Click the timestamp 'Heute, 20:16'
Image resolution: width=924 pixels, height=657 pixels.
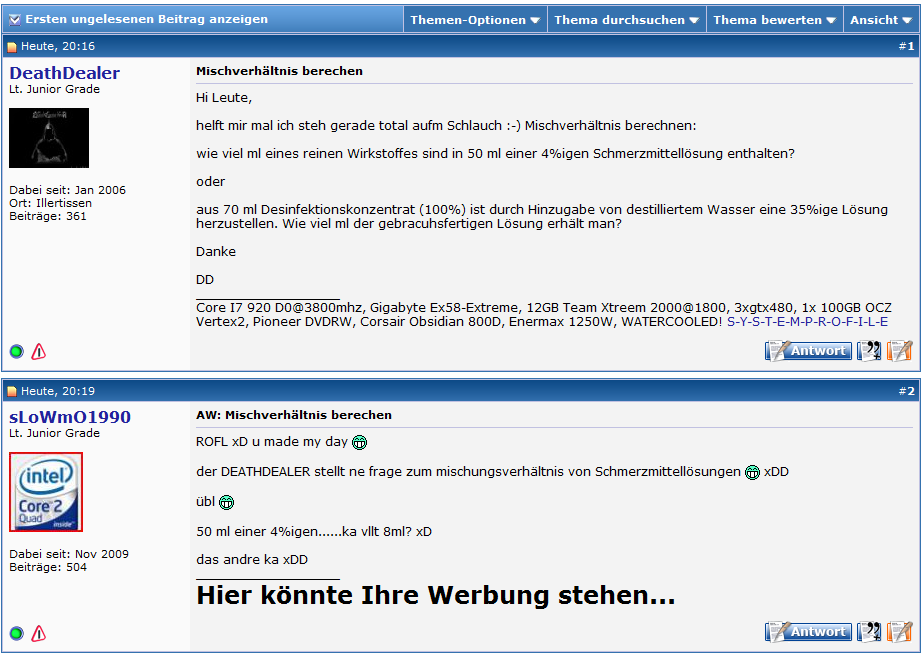(x=58, y=47)
